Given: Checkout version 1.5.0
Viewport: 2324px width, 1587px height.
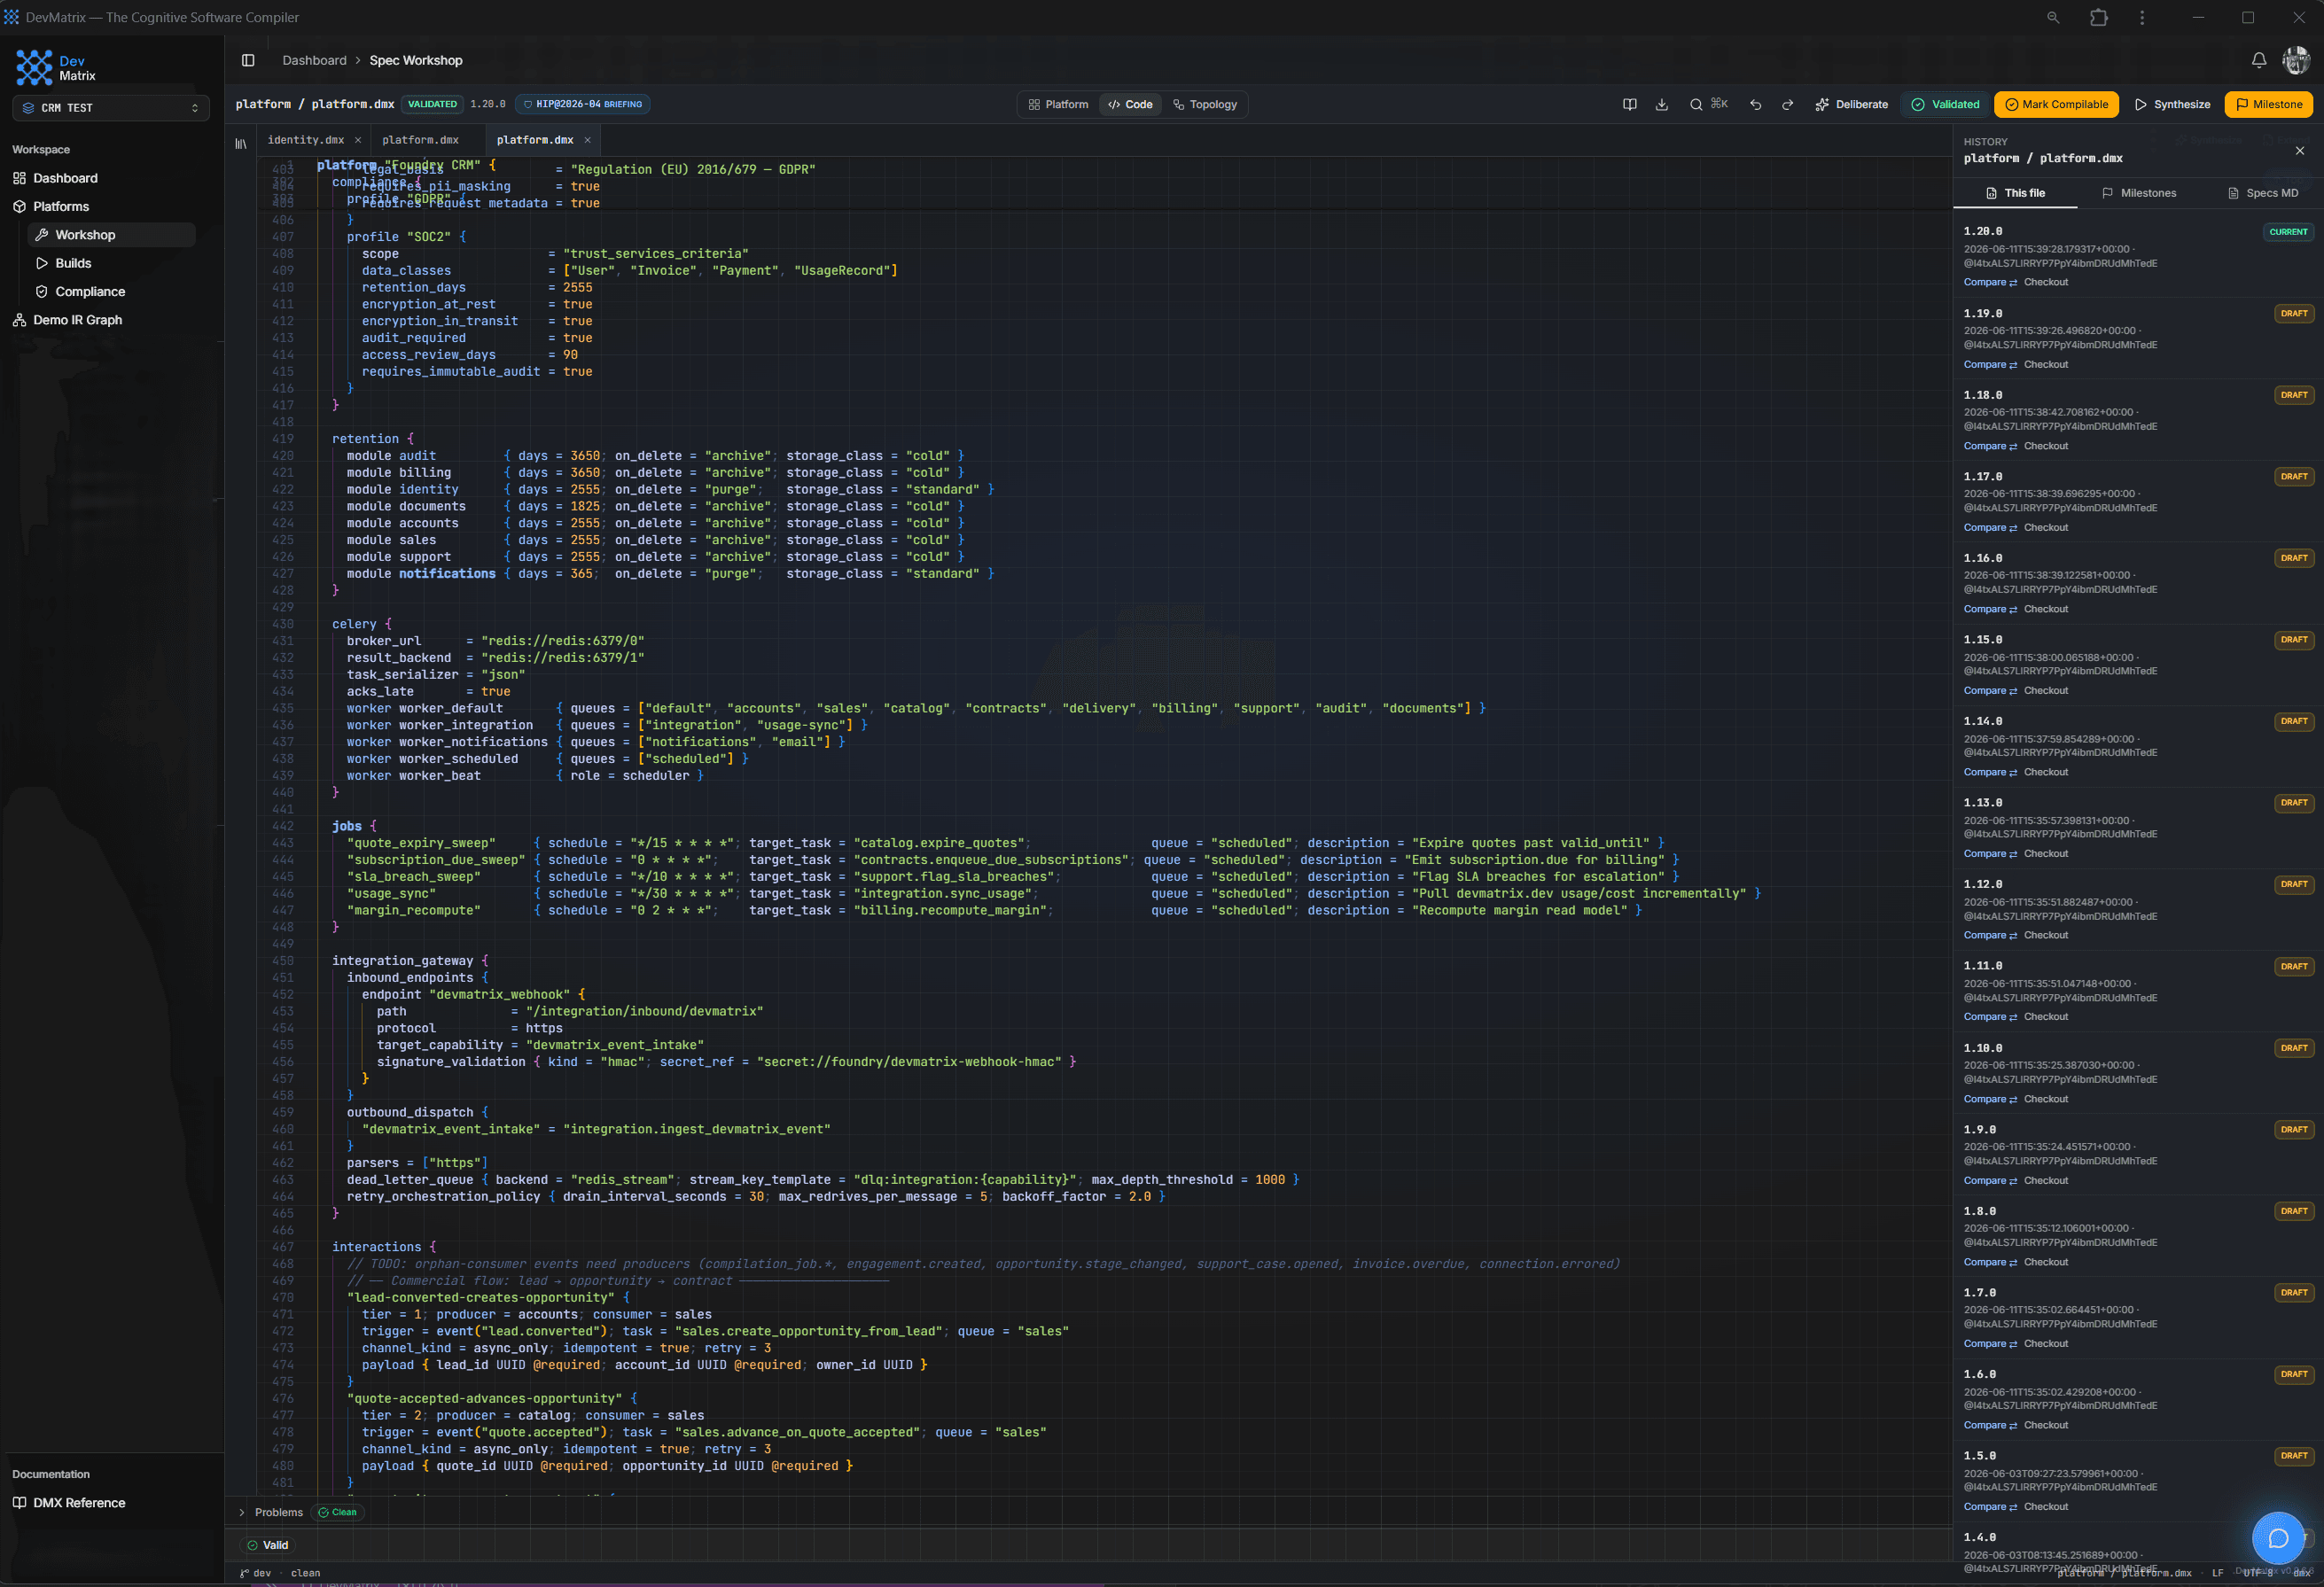Looking at the screenshot, I should point(2046,1506).
